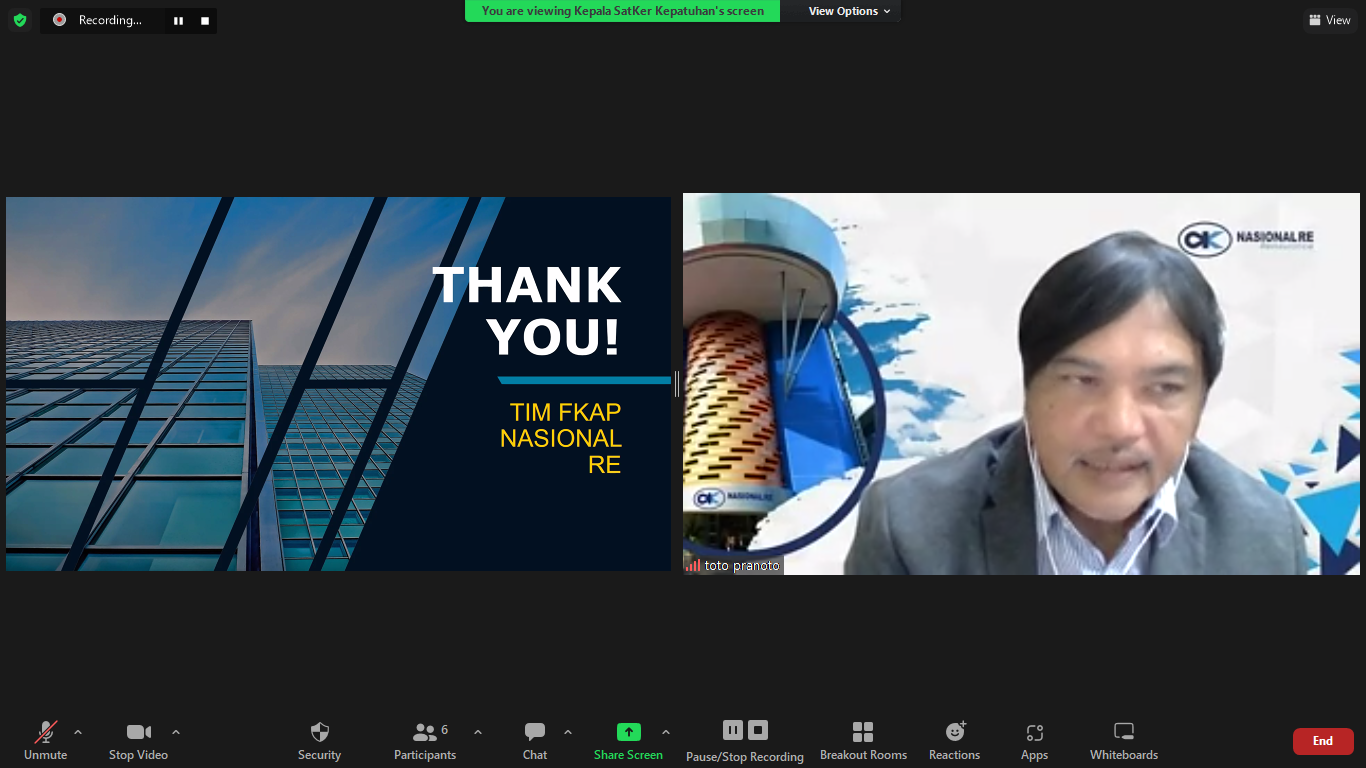Open the View layout menu
Viewport: 1366px width, 768px height.
coord(1330,20)
